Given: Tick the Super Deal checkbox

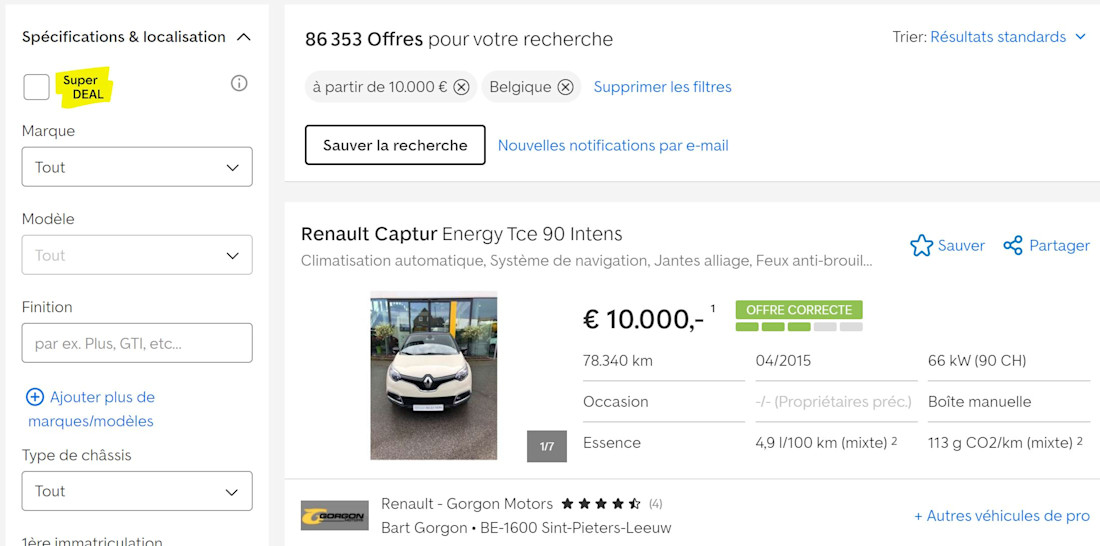Looking at the screenshot, I should coord(36,87).
